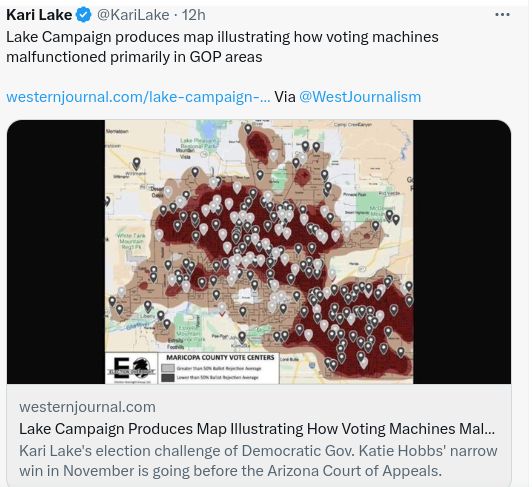The image size is (532, 487).
Task: Click the Maricopa County map image
Action: pos(259,251)
